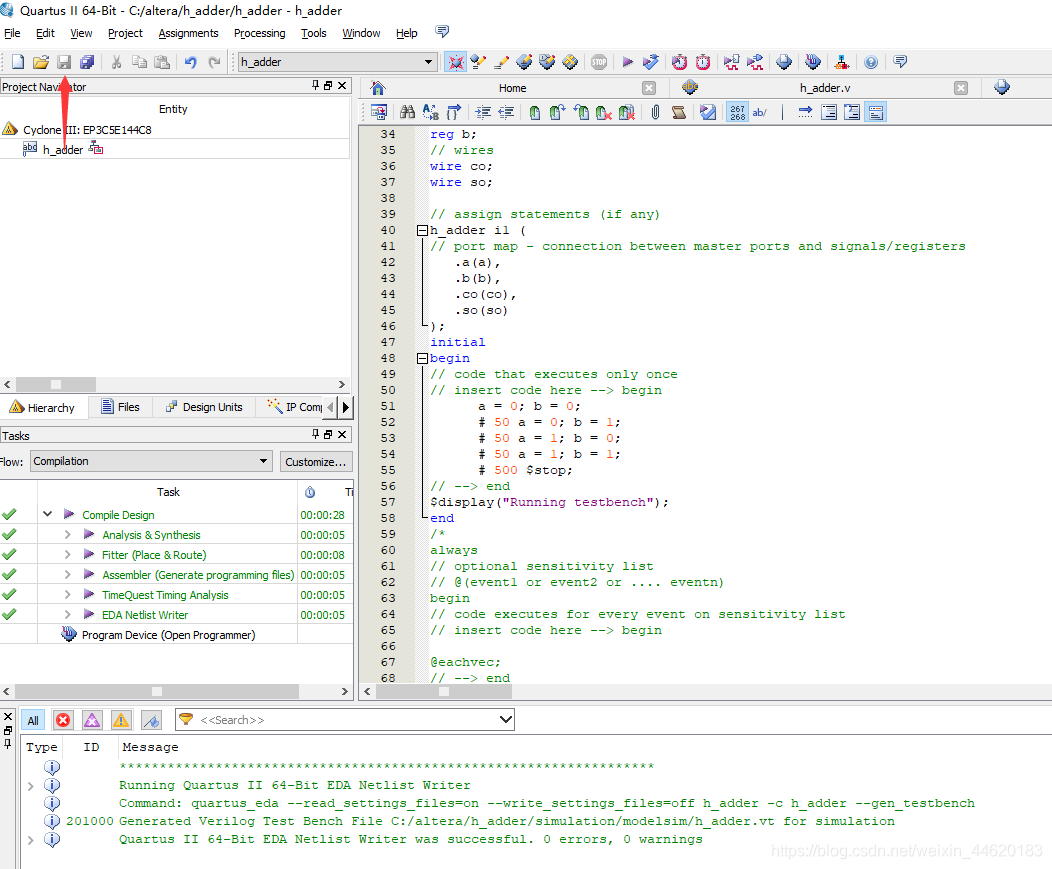Save the current file
This screenshot has height=869, width=1052.
[64, 62]
